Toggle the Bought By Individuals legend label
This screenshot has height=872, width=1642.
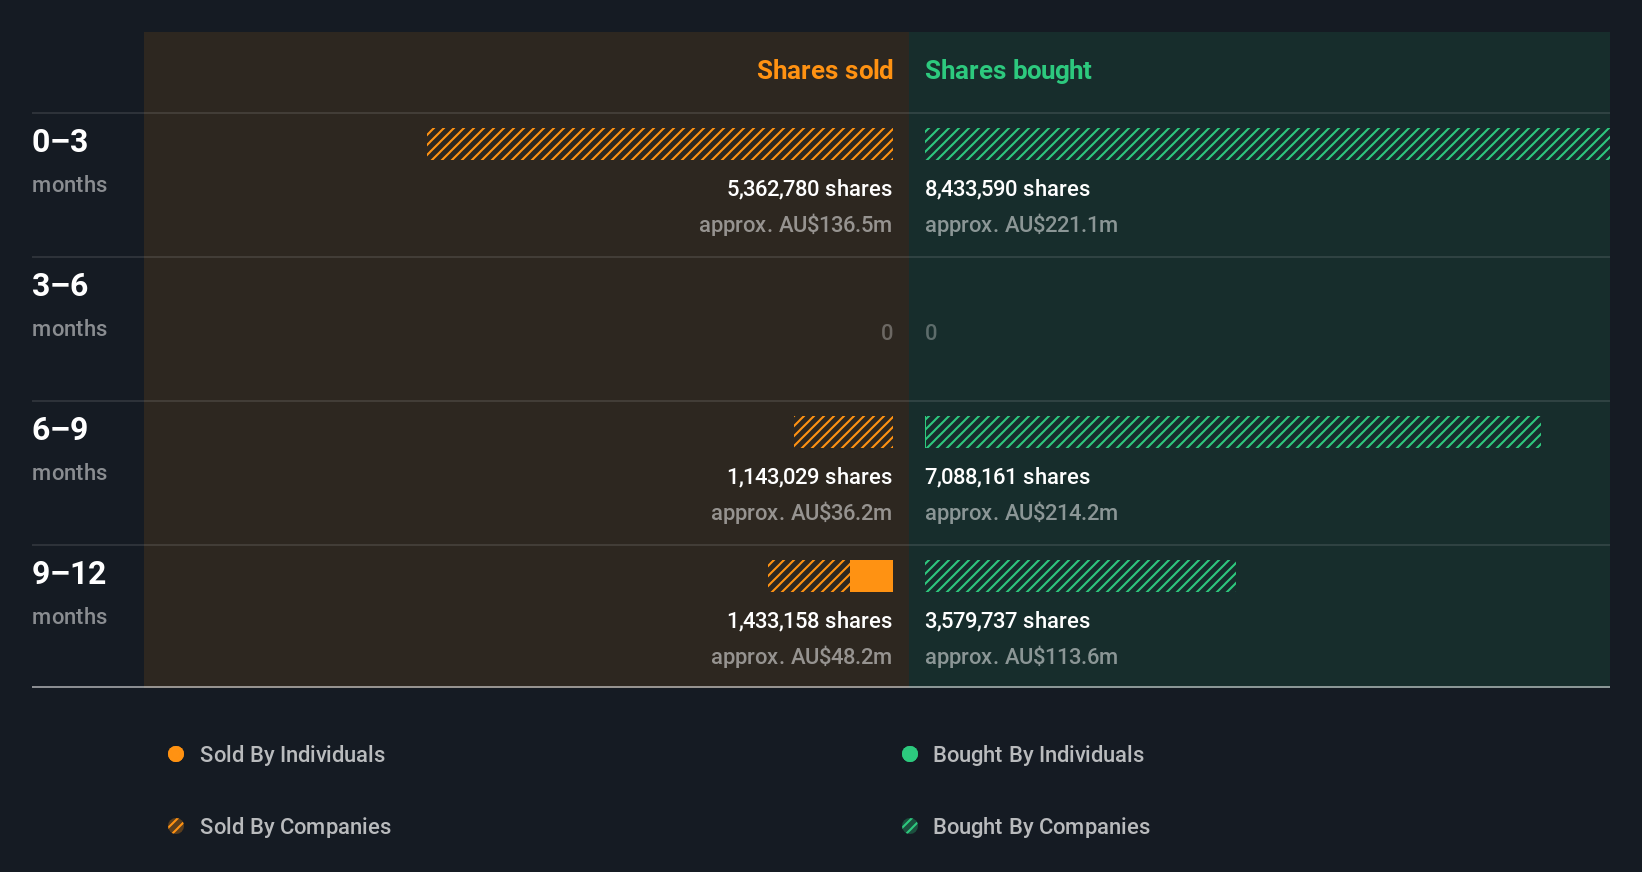click(1038, 754)
